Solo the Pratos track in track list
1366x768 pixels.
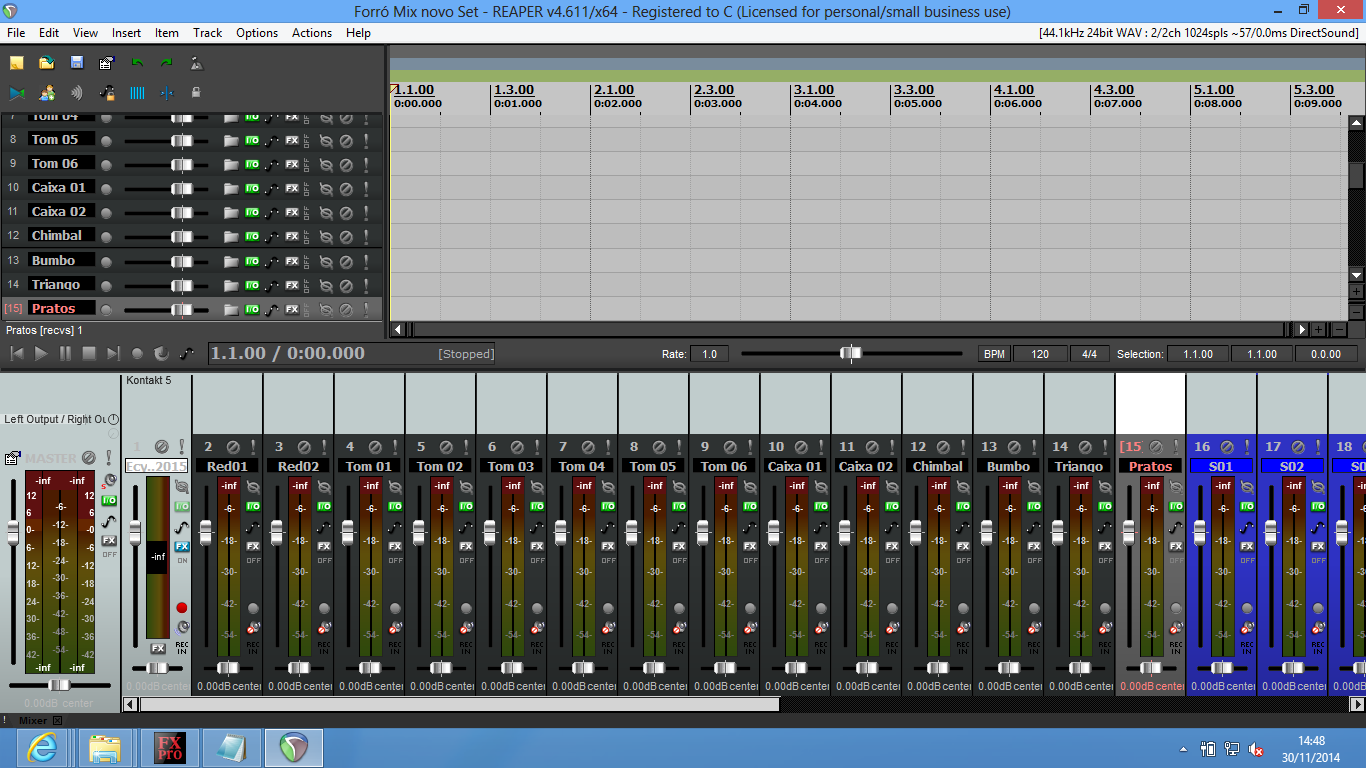pyautogui.click(x=365, y=310)
